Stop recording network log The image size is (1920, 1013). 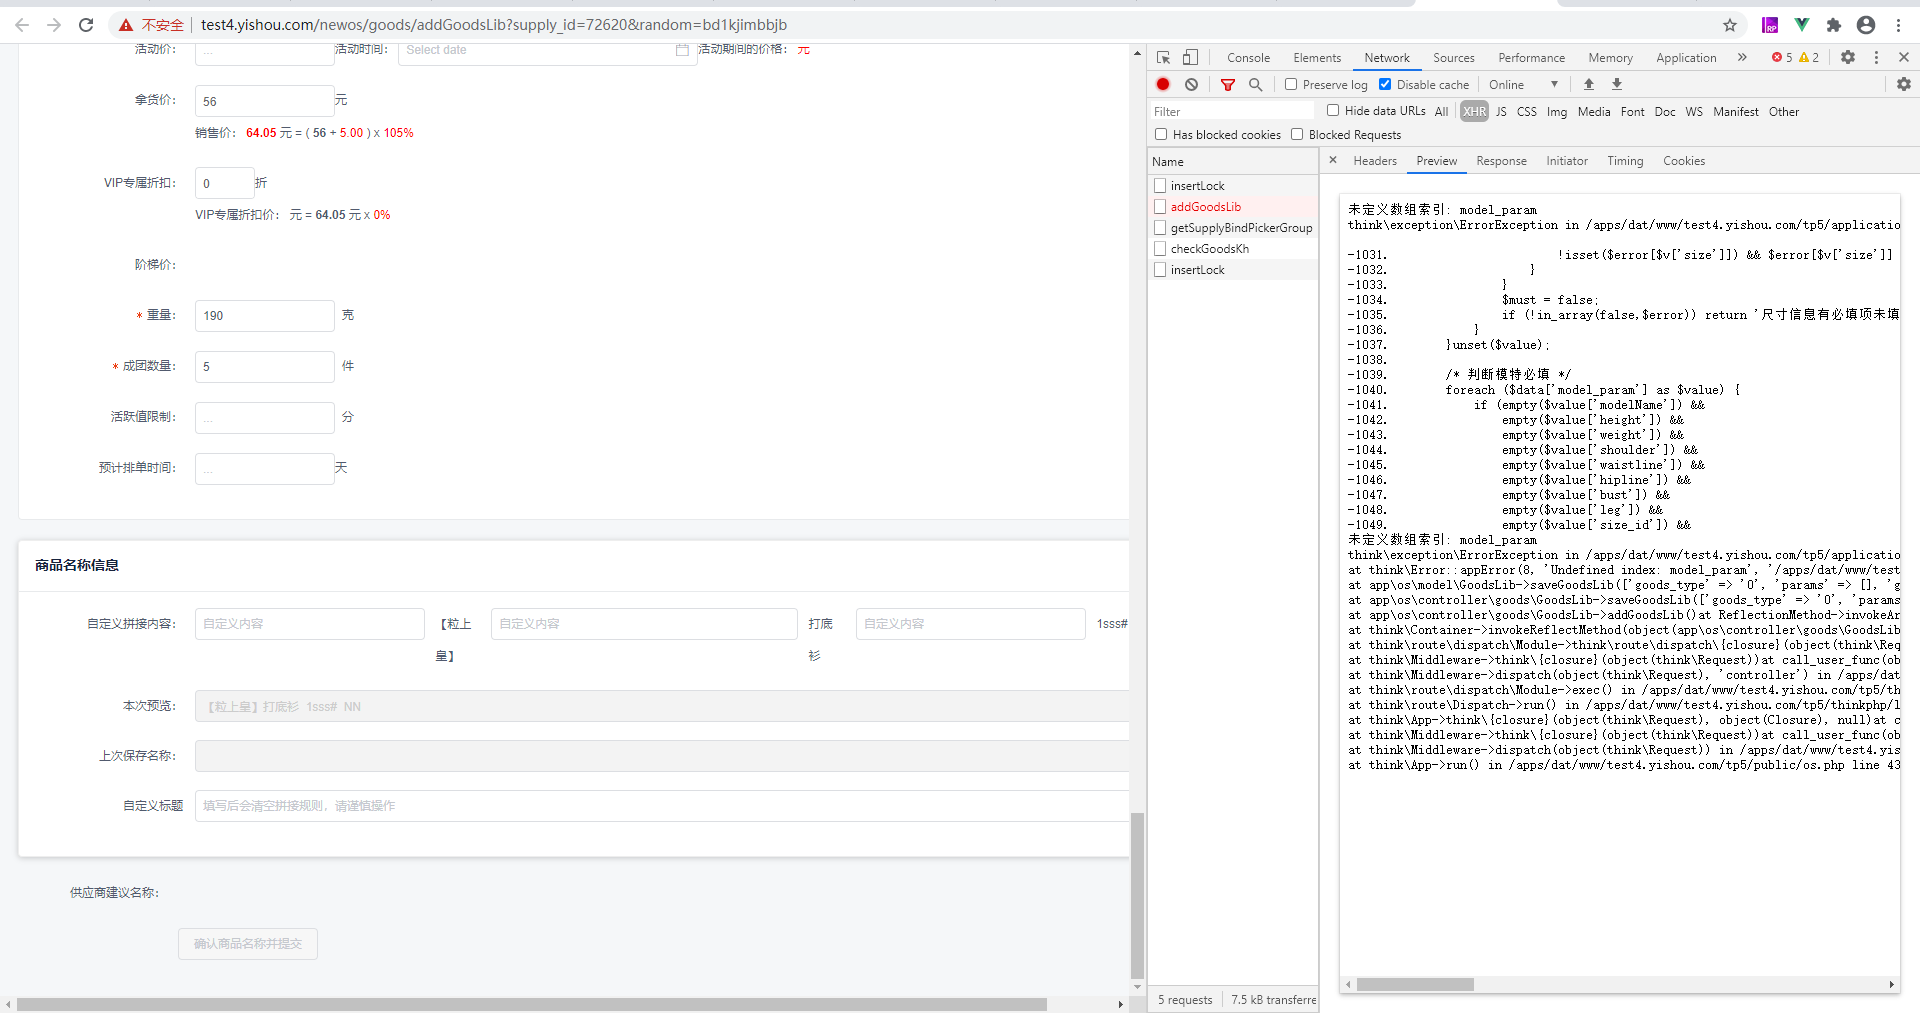1163,85
